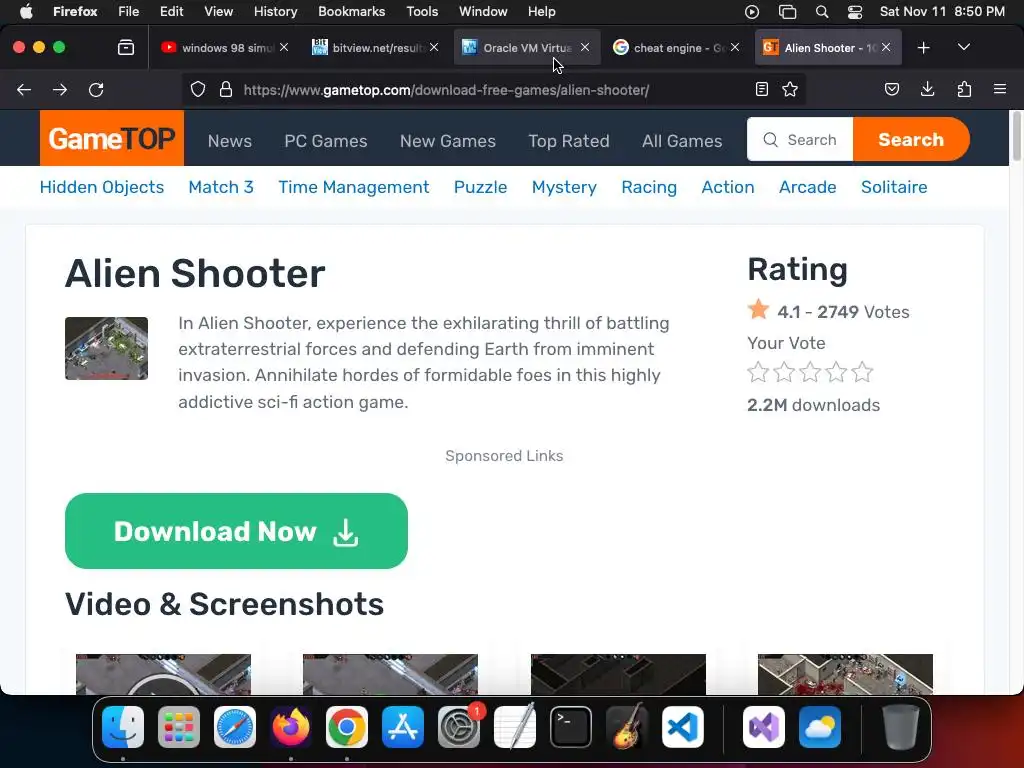
Task: Open the News navigation link
Action: pos(230,141)
